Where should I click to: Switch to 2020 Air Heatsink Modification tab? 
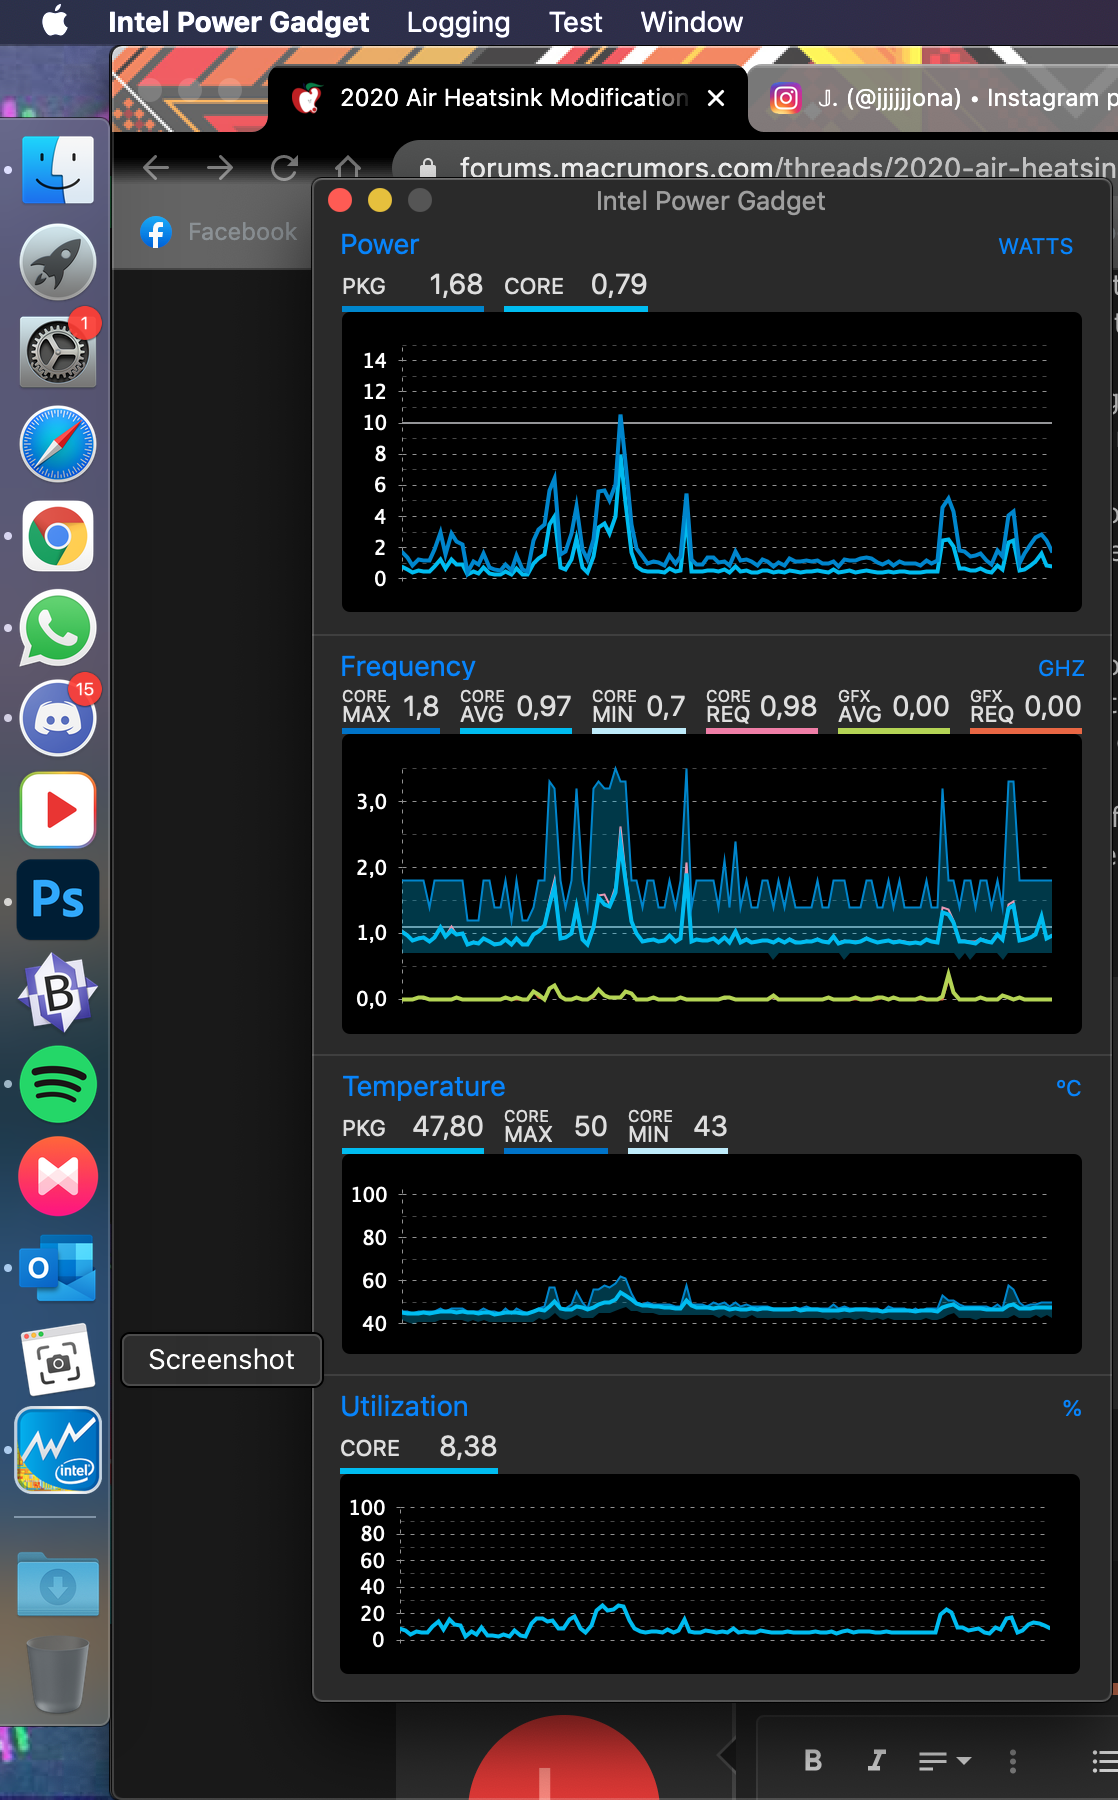[x=508, y=98]
